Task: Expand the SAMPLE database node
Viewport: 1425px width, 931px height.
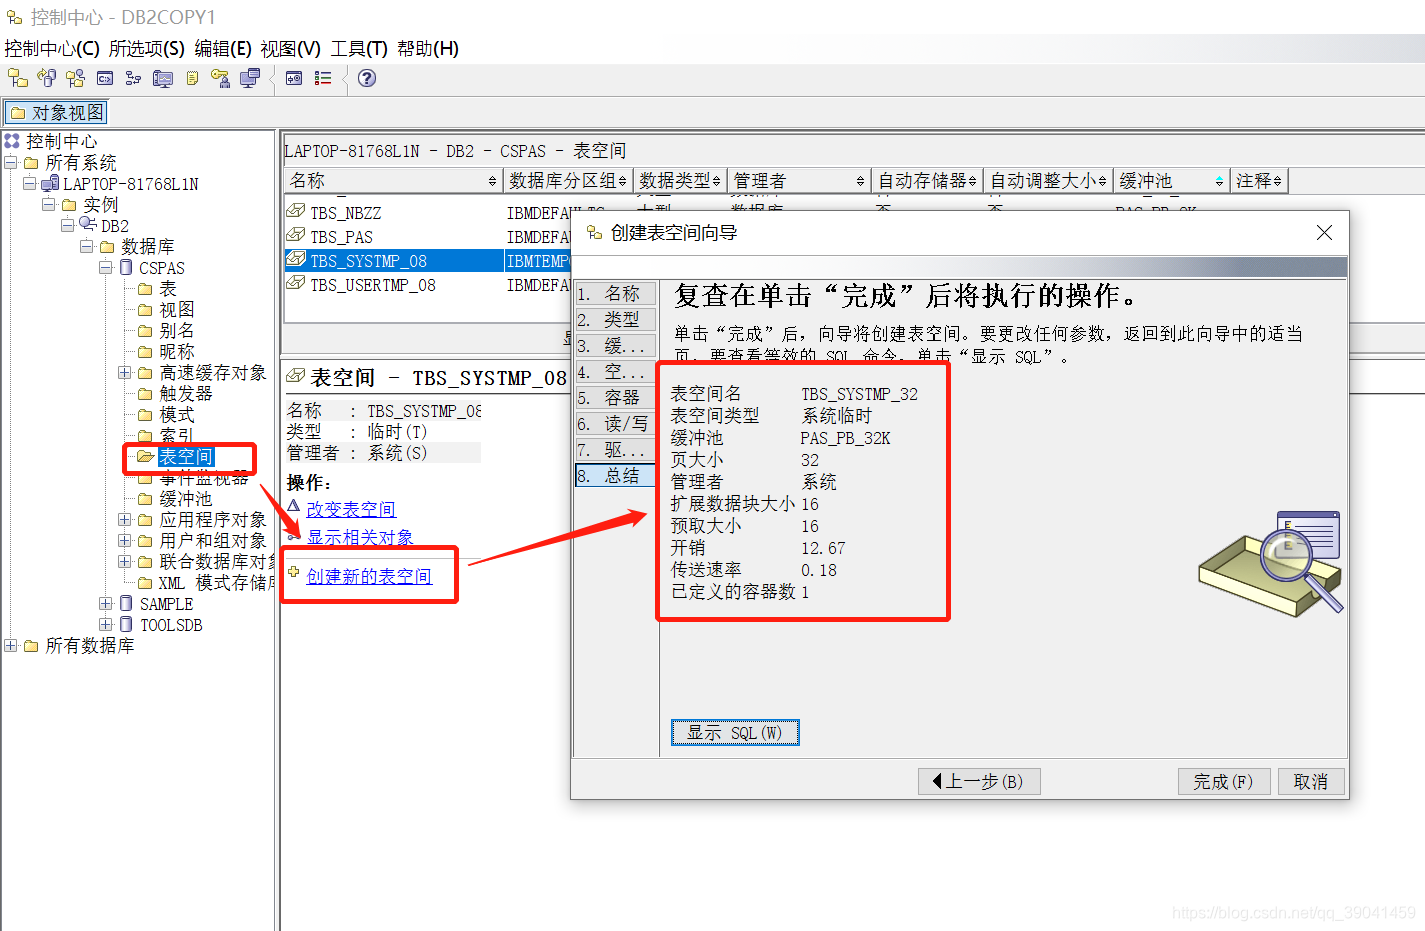Action: (106, 603)
